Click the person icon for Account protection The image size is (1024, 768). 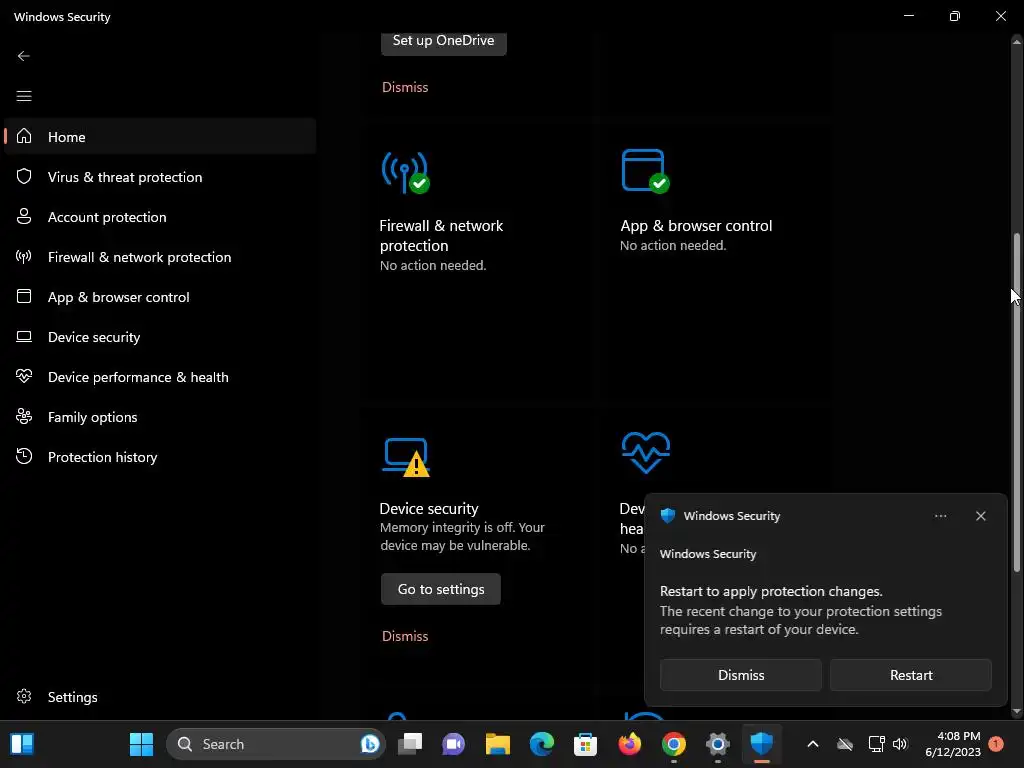click(24, 216)
